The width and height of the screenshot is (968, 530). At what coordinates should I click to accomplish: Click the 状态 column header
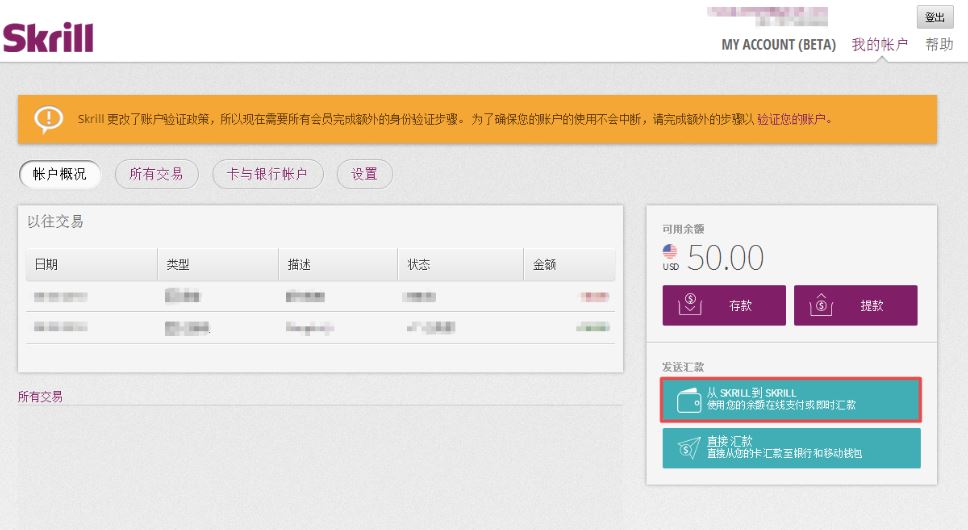point(461,265)
